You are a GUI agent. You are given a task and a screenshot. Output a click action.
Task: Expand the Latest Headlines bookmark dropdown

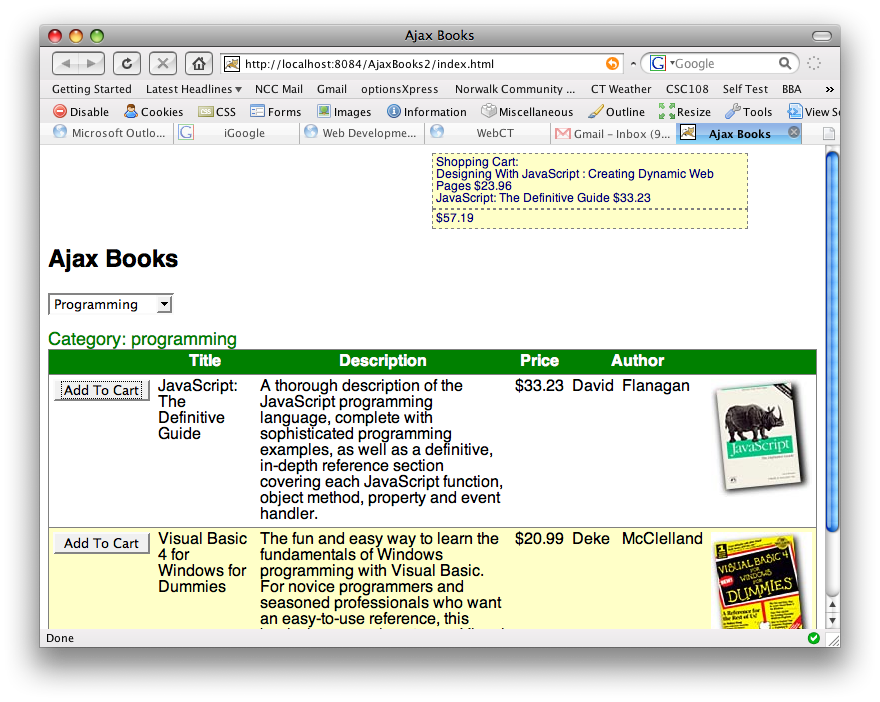coord(194,89)
